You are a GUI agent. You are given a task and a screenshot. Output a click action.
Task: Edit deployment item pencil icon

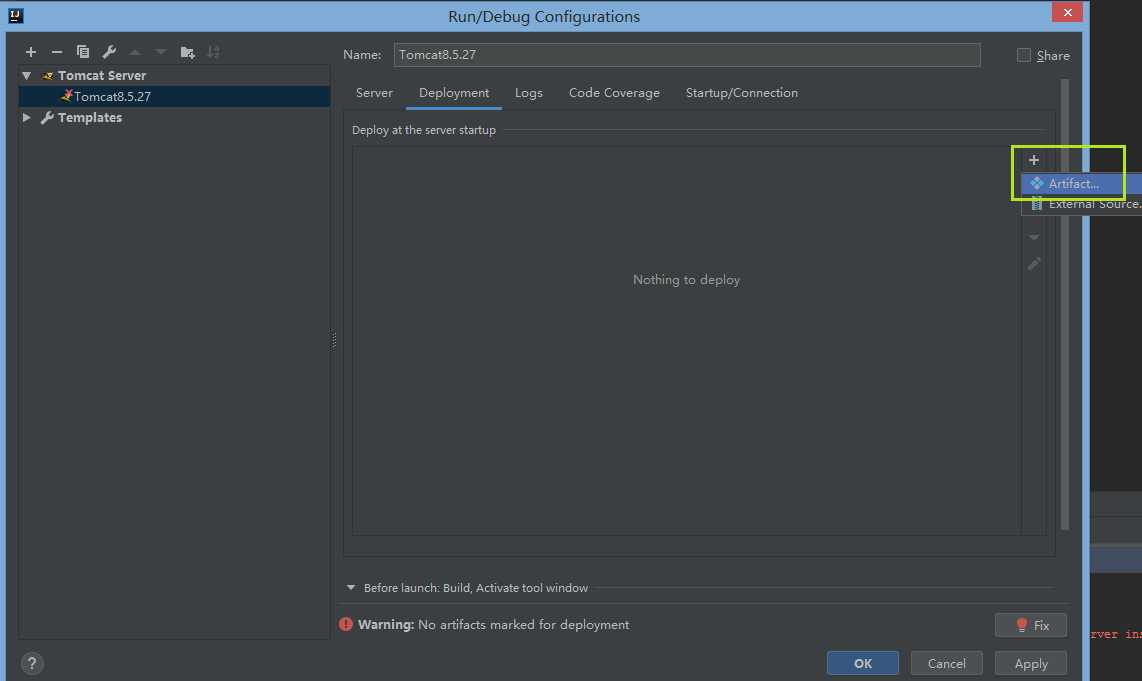(x=1033, y=264)
